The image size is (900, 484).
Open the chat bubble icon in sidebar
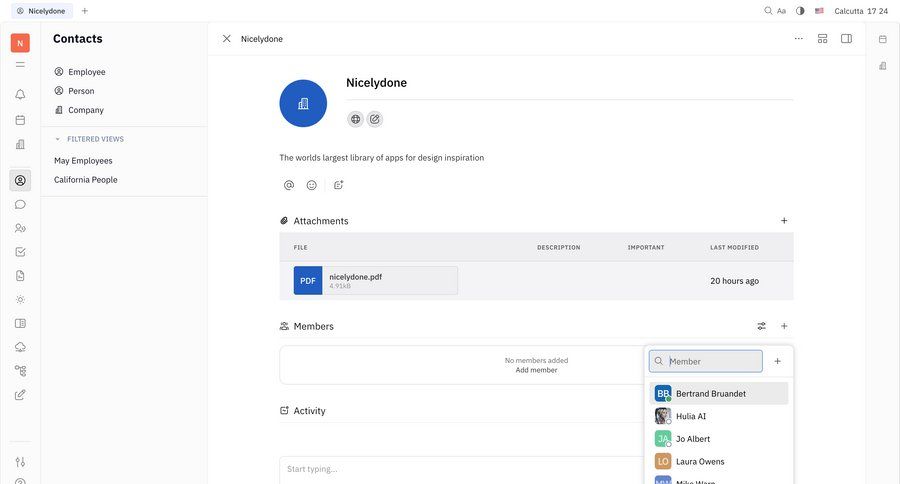point(20,204)
